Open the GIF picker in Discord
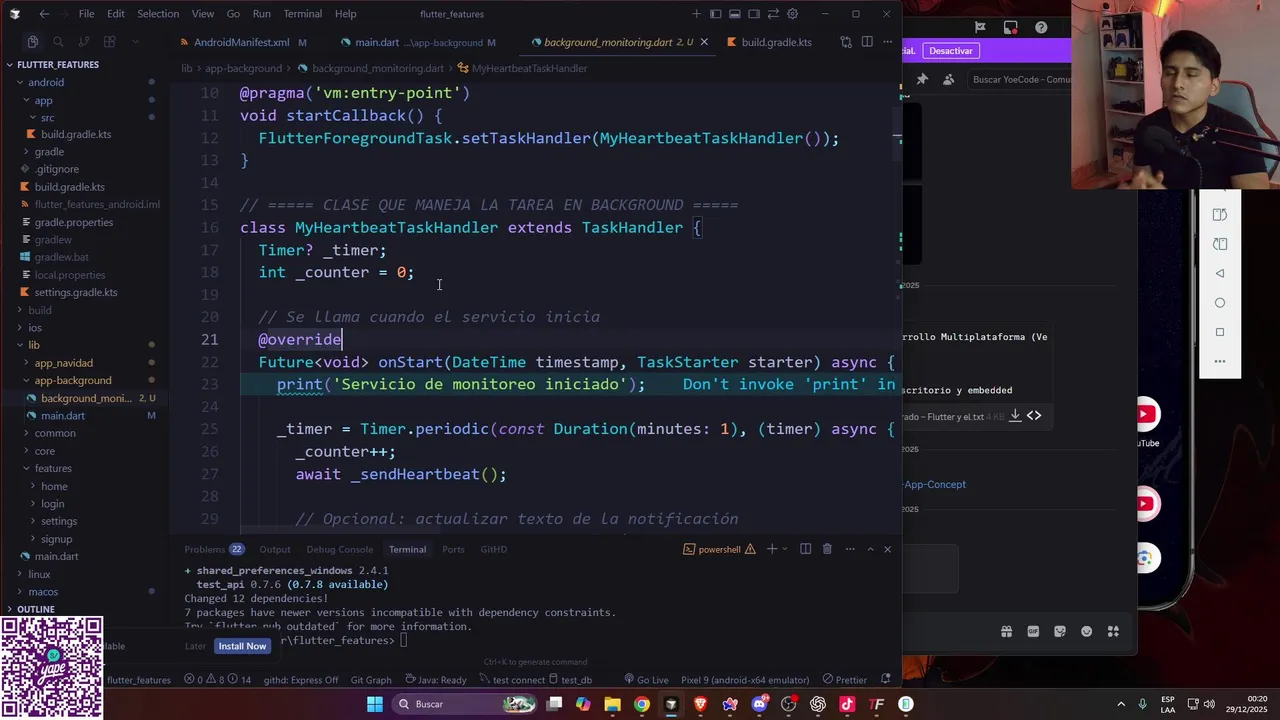The height and width of the screenshot is (720, 1280). click(1033, 632)
